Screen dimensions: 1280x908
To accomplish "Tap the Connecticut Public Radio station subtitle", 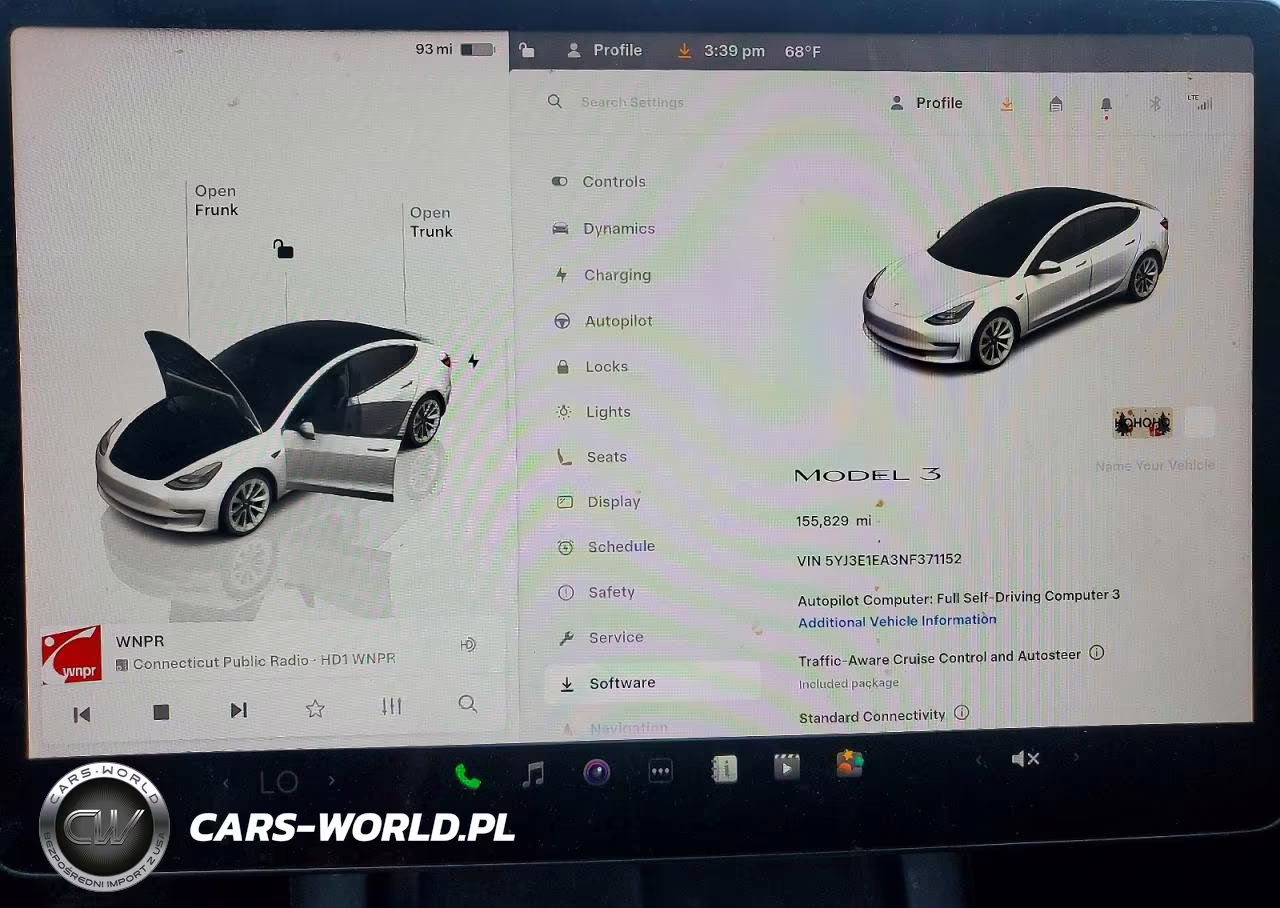I will point(264,662).
